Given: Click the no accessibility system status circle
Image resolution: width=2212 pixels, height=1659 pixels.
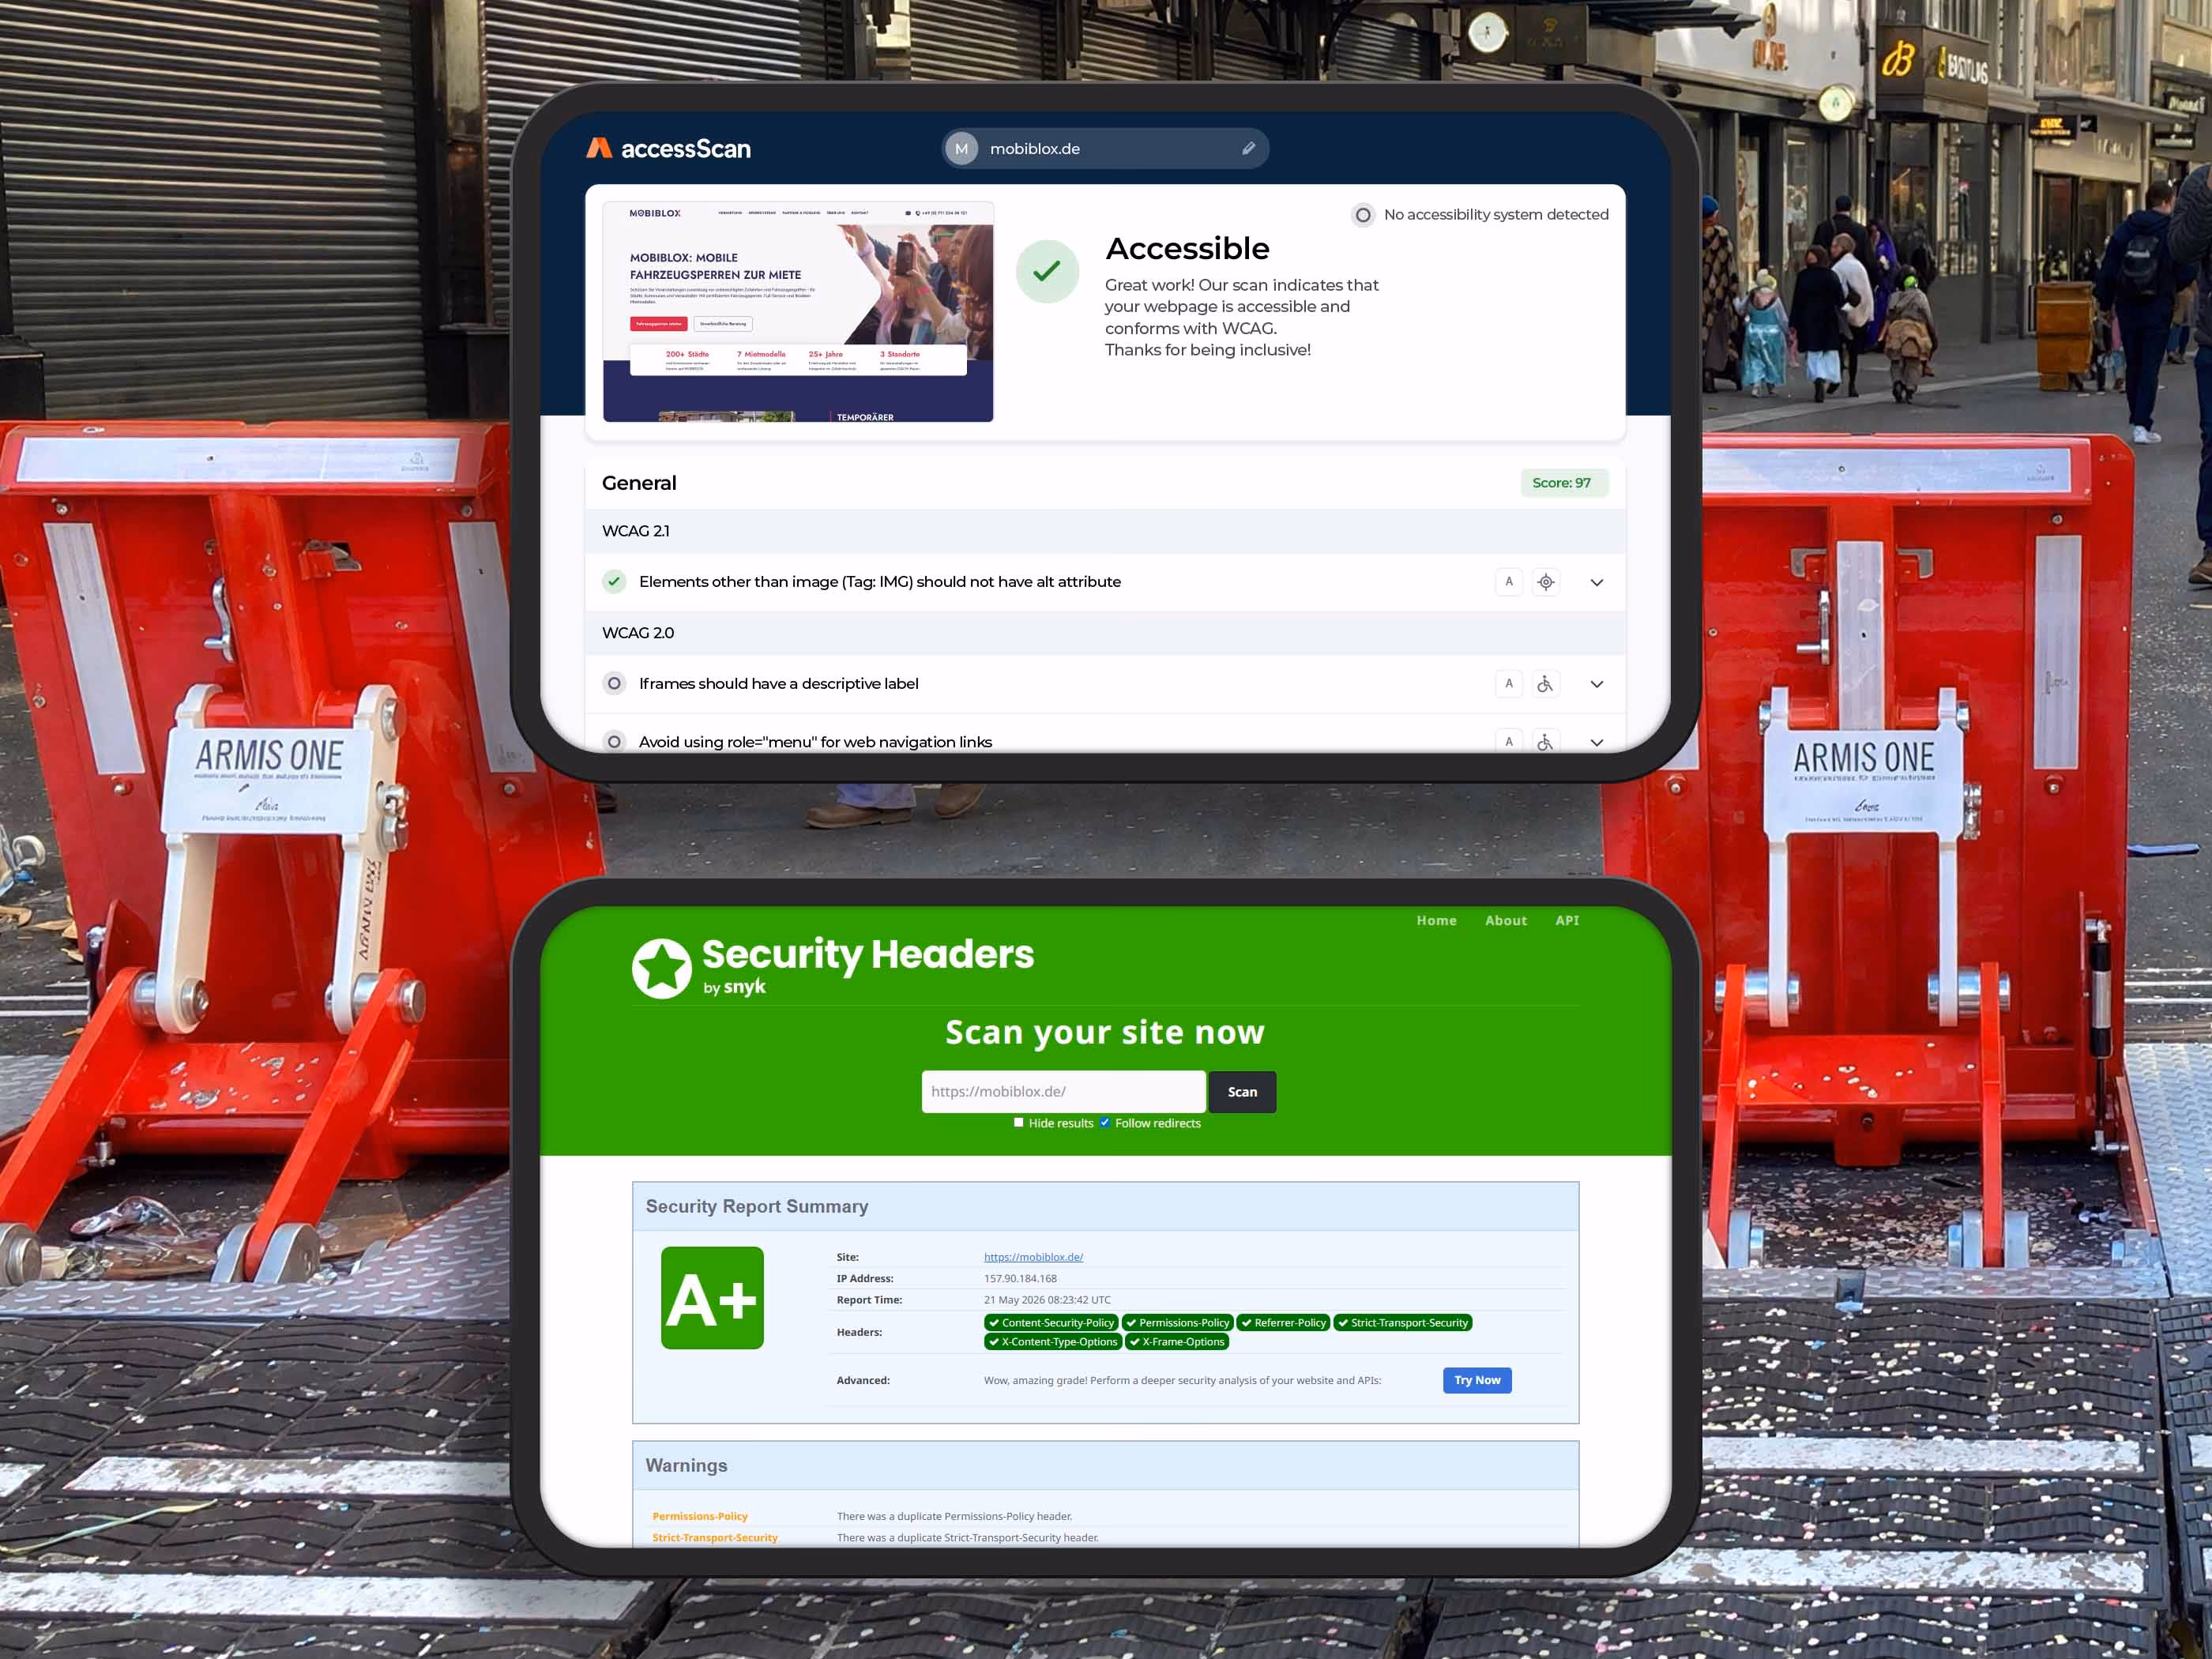Looking at the screenshot, I should [x=1362, y=215].
